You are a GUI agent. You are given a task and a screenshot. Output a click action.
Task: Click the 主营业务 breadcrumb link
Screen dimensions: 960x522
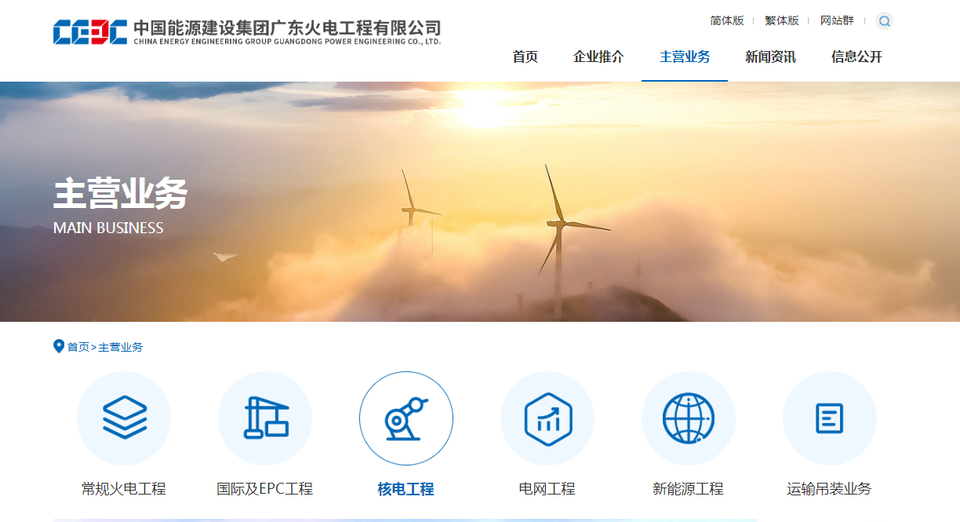point(121,347)
